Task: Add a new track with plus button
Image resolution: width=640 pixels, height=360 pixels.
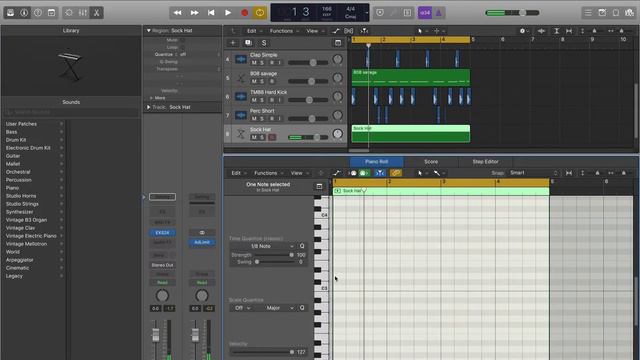Action: pyautogui.click(x=233, y=43)
